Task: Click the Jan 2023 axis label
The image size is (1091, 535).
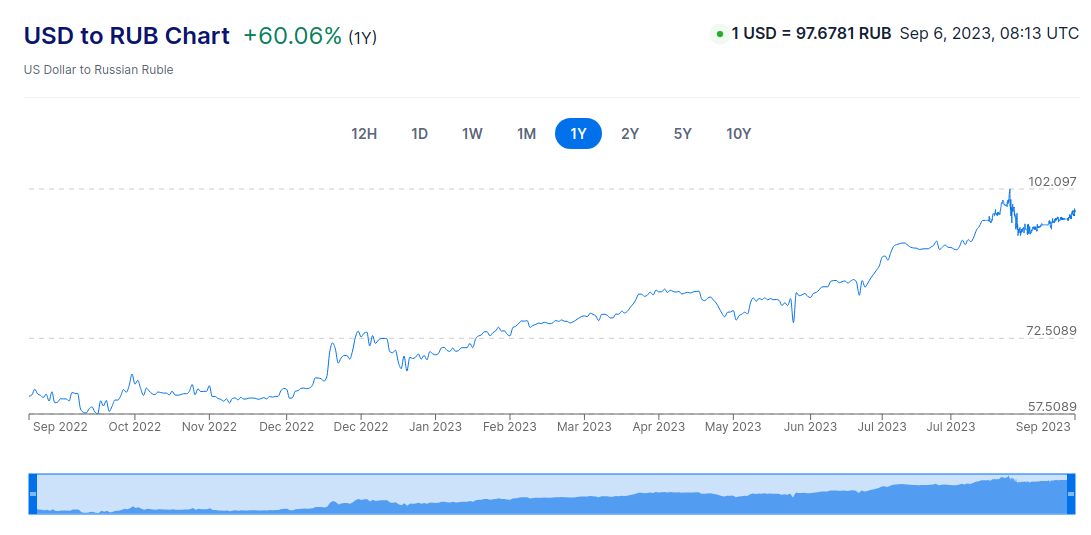Action: [435, 427]
